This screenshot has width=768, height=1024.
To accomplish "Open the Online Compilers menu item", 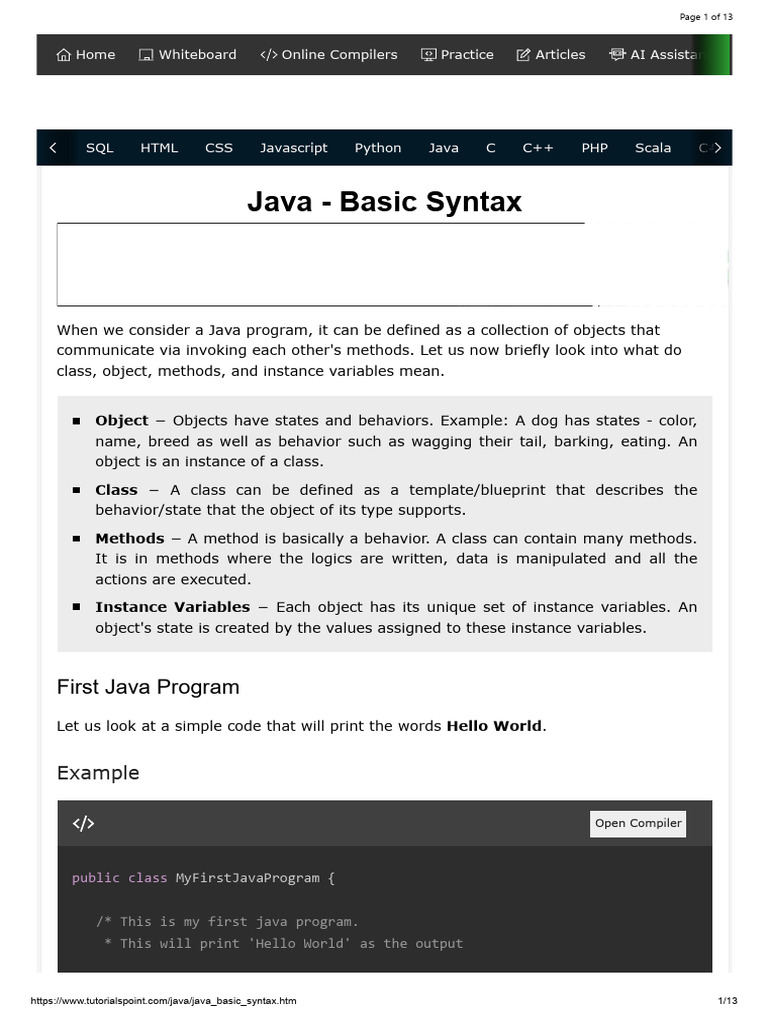I will pos(328,55).
